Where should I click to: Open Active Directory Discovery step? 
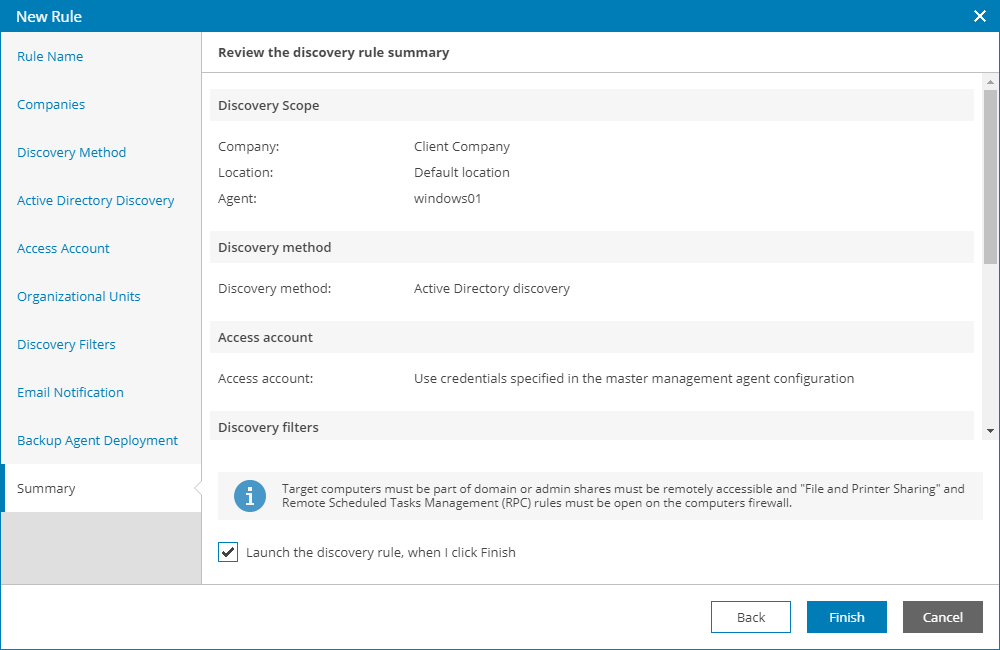[96, 201]
